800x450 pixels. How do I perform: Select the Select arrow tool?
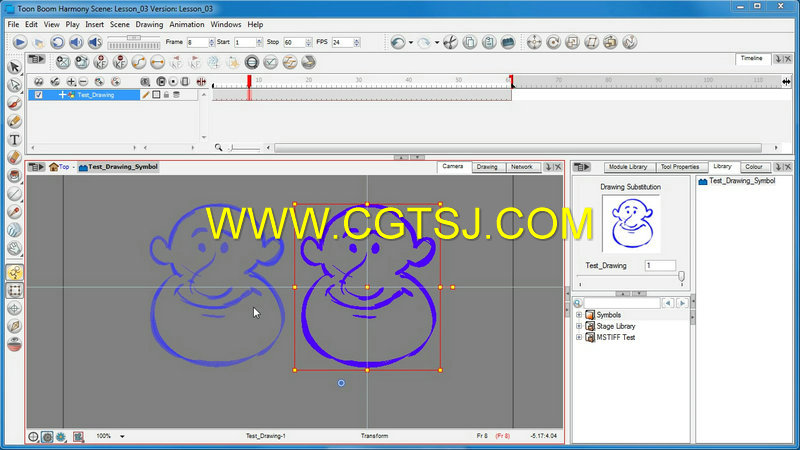(15, 67)
